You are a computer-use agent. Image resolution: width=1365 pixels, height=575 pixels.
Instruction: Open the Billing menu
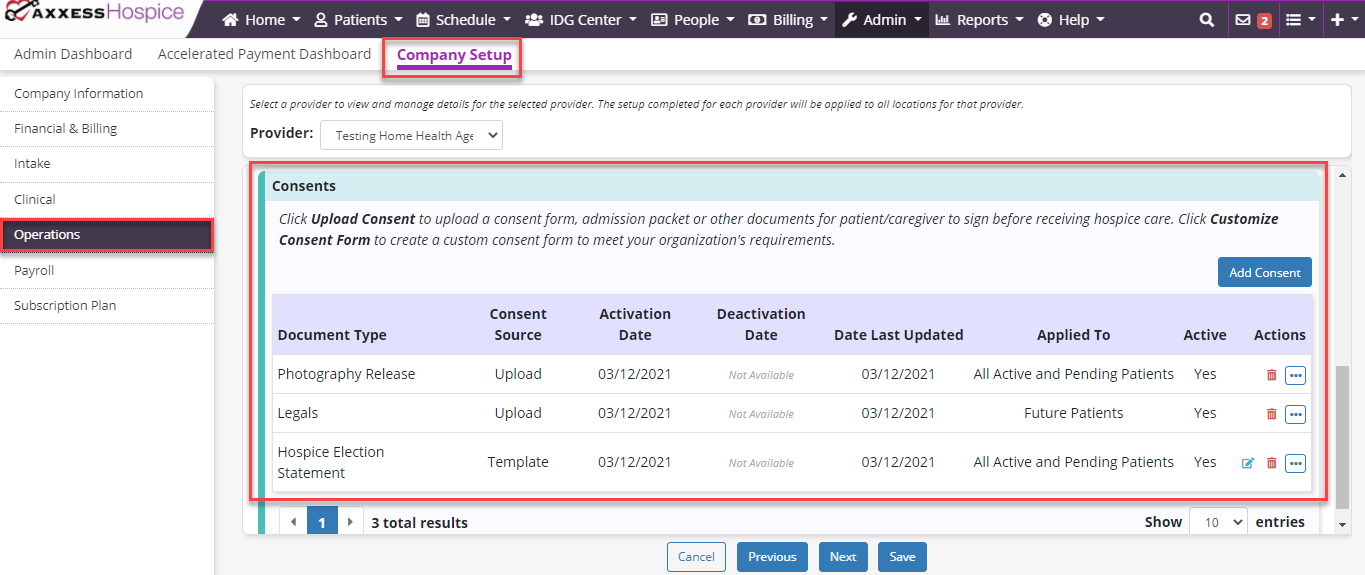point(787,20)
